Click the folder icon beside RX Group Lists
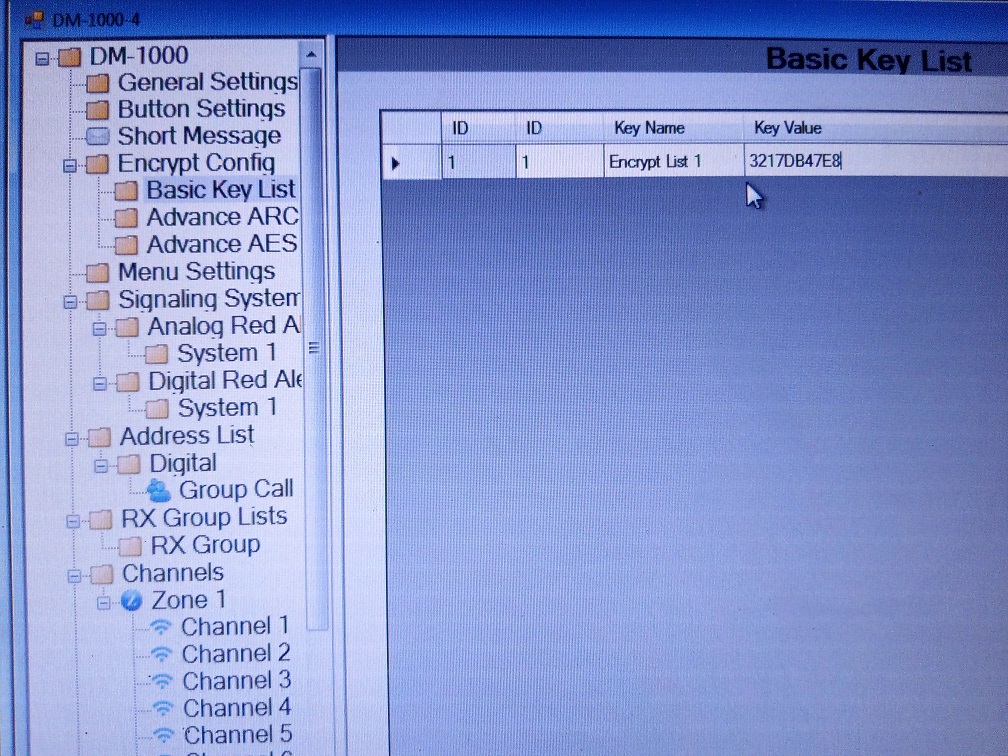The width and height of the screenshot is (1008, 756). pos(100,519)
